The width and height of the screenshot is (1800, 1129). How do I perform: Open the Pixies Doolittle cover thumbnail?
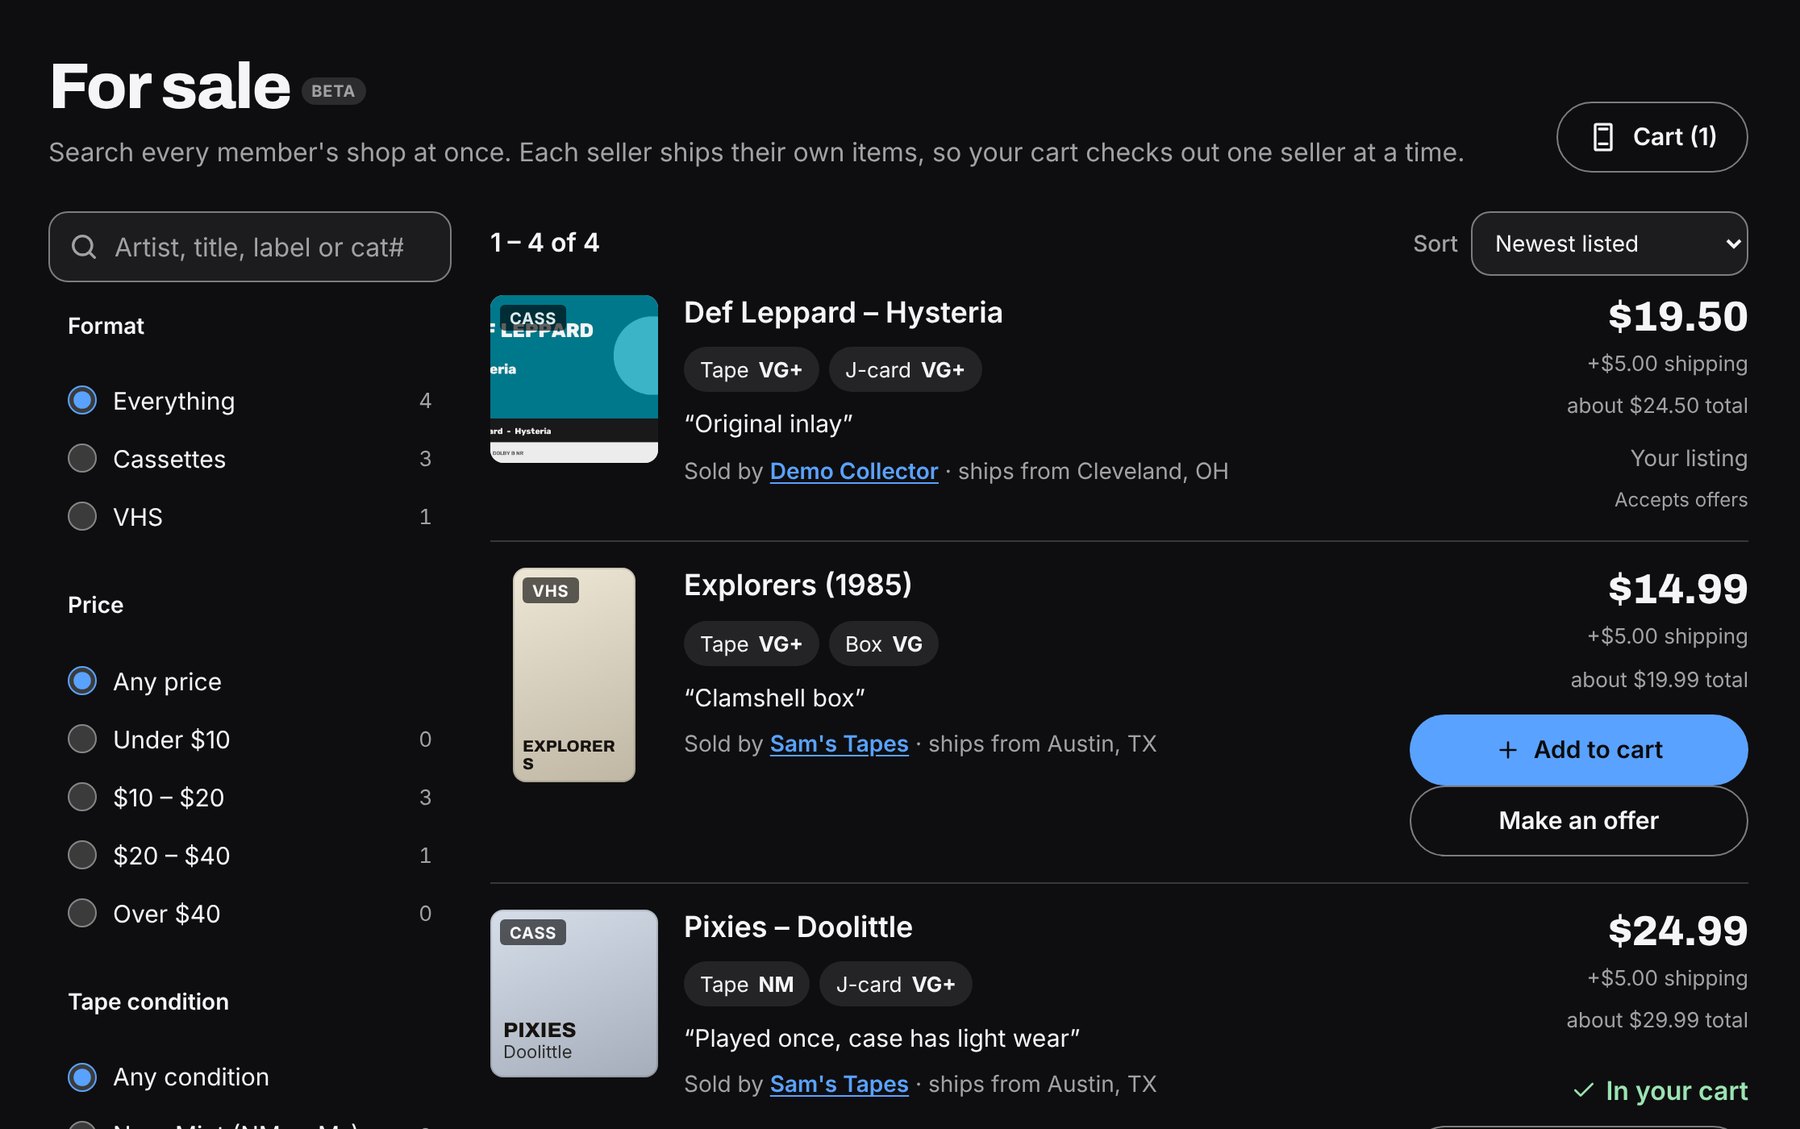pos(574,993)
